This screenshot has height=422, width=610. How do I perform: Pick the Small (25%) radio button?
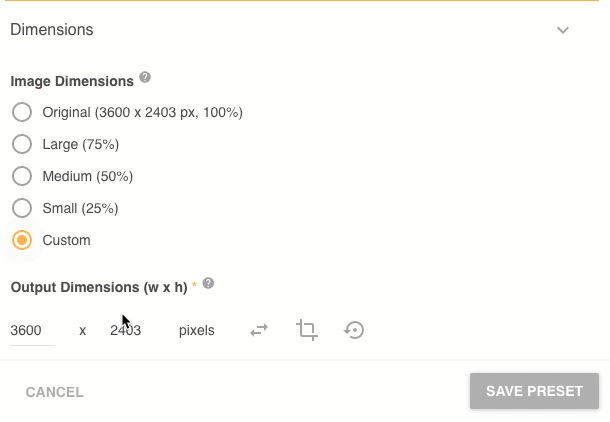(x=22, y=208)
